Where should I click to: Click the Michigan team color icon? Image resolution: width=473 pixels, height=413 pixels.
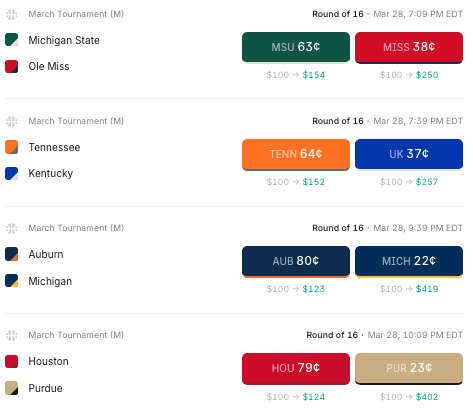click(12, 281)
